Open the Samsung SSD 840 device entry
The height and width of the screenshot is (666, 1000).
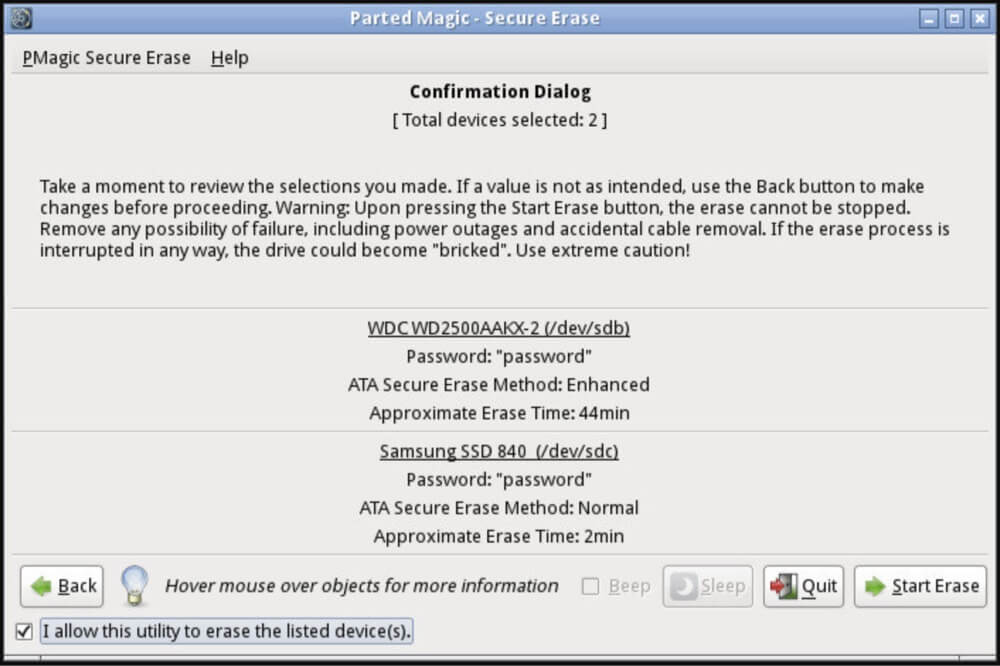tap(499, 451)
